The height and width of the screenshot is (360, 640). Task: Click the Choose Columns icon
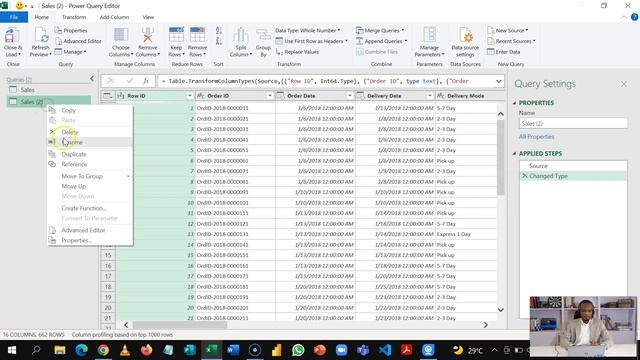coord(121,36)
